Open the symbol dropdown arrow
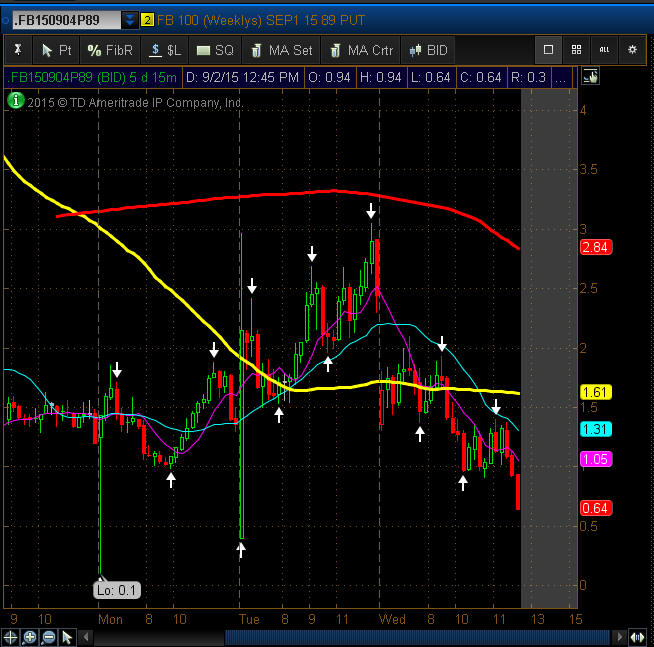The width and height of the screenshot is (654, 647). 130,20
